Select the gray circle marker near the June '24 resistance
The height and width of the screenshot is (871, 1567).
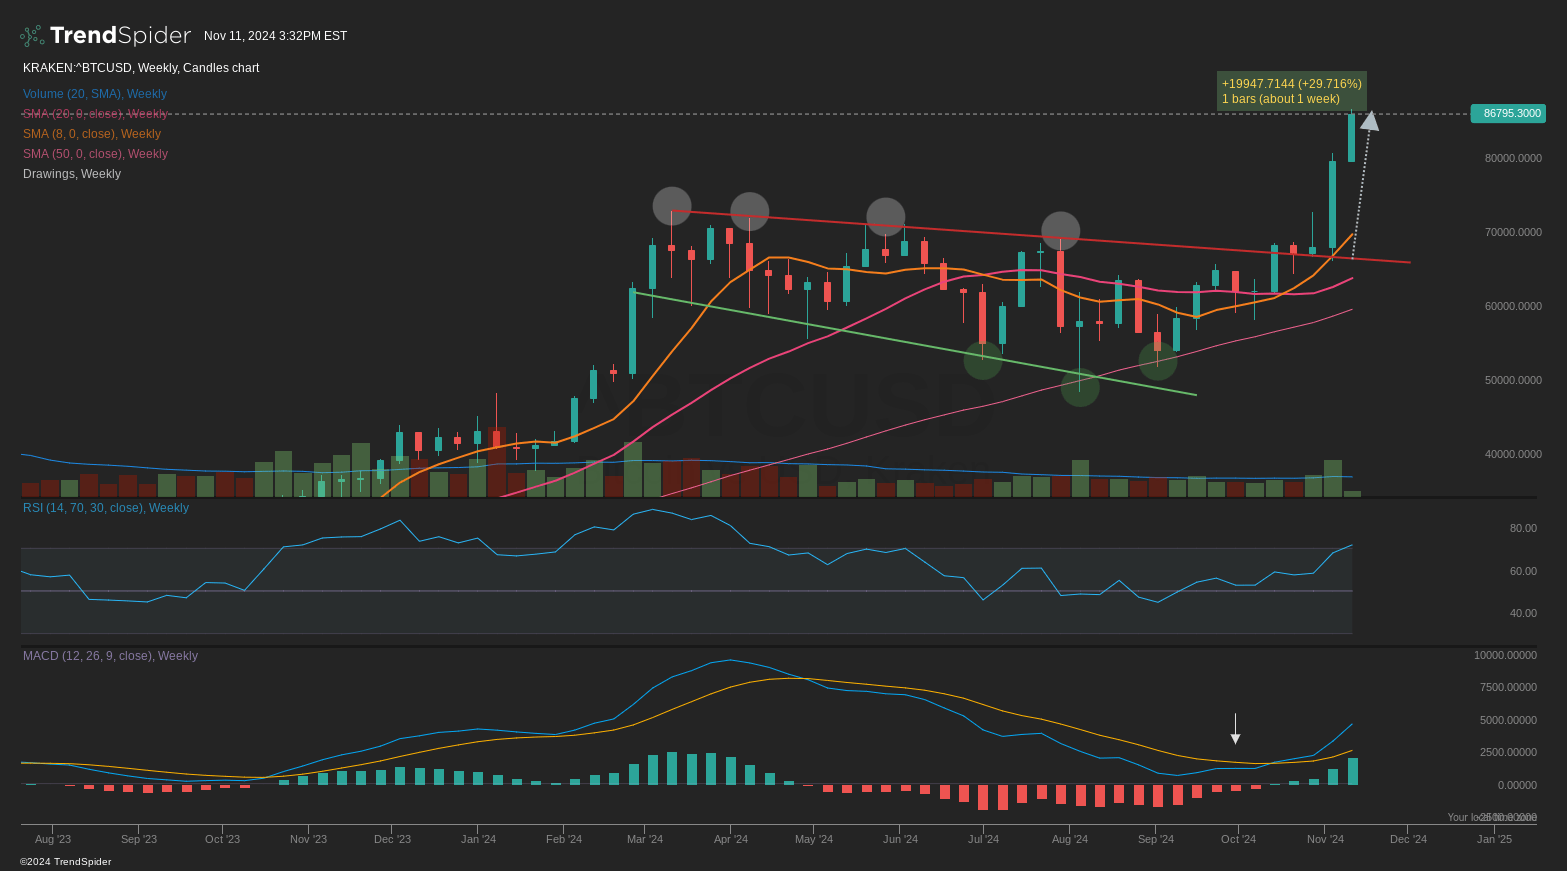tap(885, 215)
